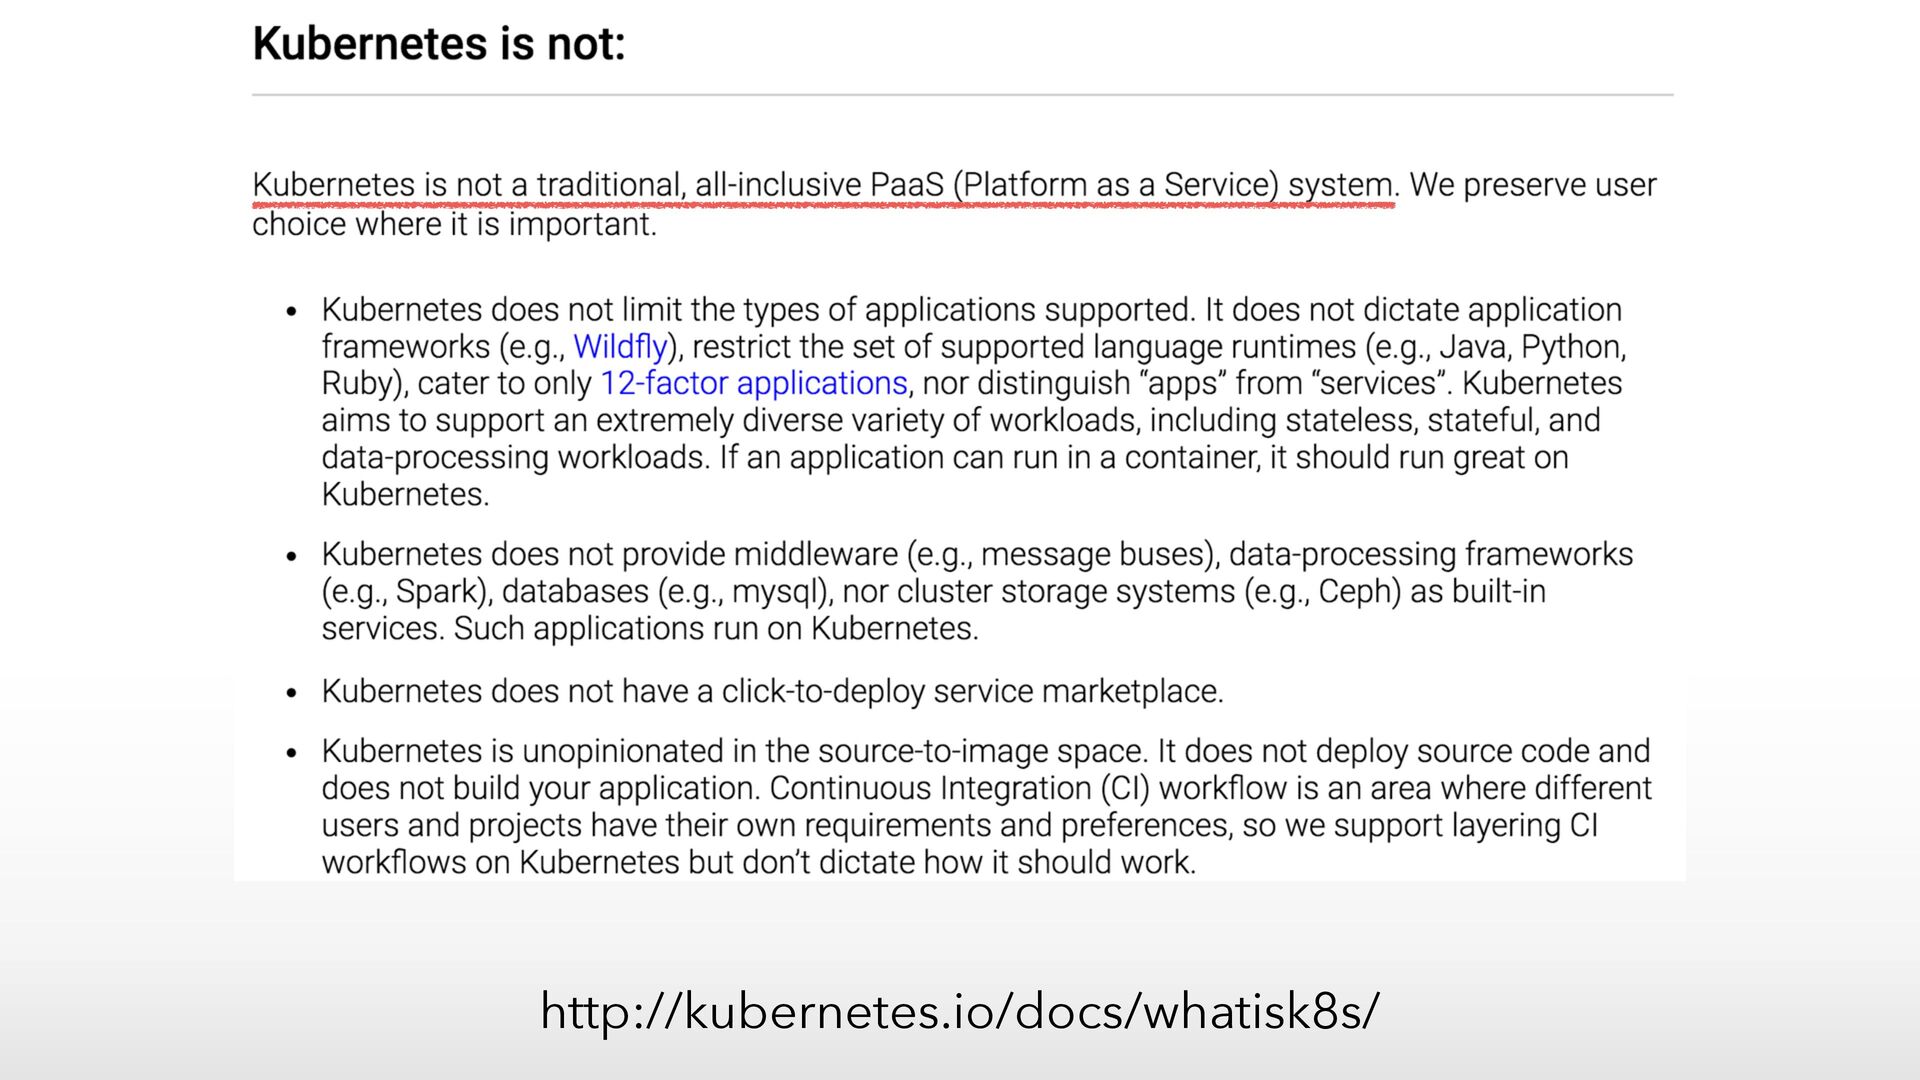Click 'Such applications run on Kubernetes' sentence
Viewport: 1920px width, 1080px height.
(716, 629)
